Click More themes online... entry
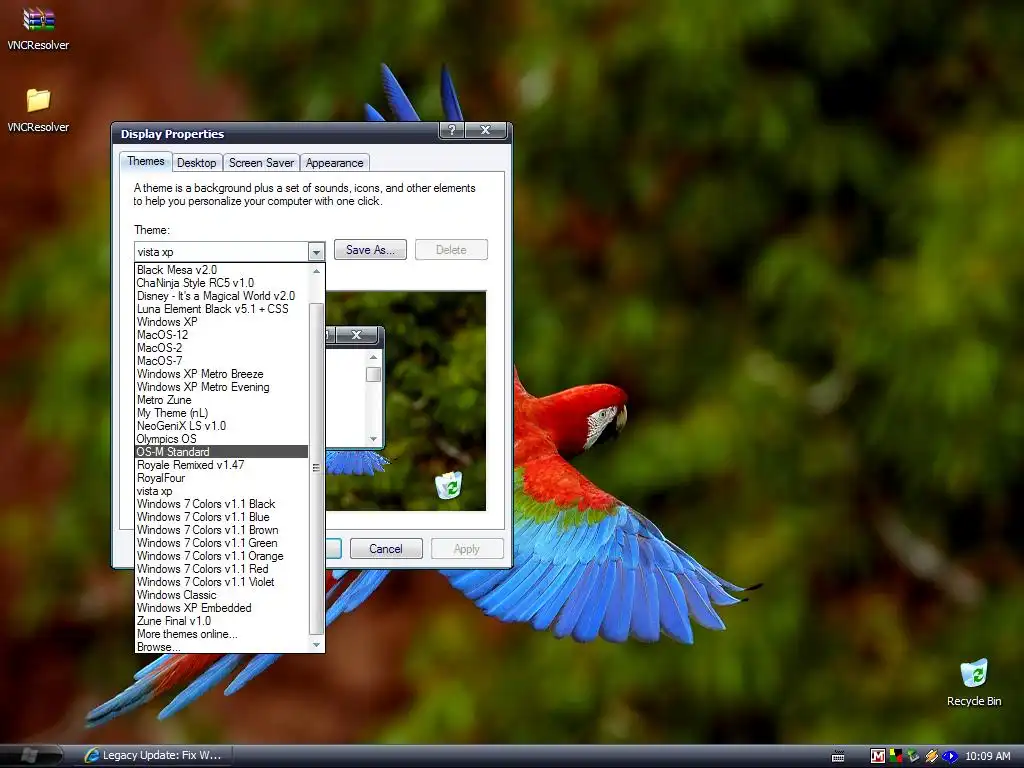This screenshot has height=768, width=1024. click(x=221, y=634)
